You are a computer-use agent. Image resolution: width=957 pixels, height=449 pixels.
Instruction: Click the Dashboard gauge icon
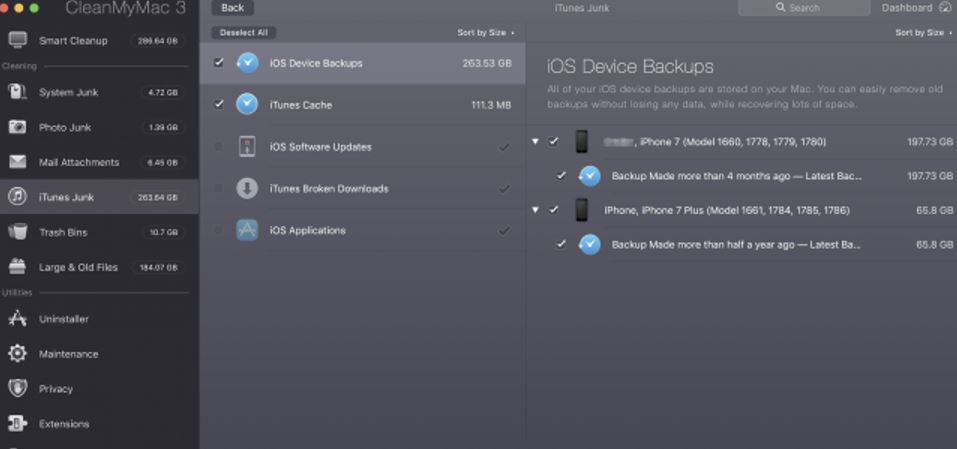[x=945, y=8]
